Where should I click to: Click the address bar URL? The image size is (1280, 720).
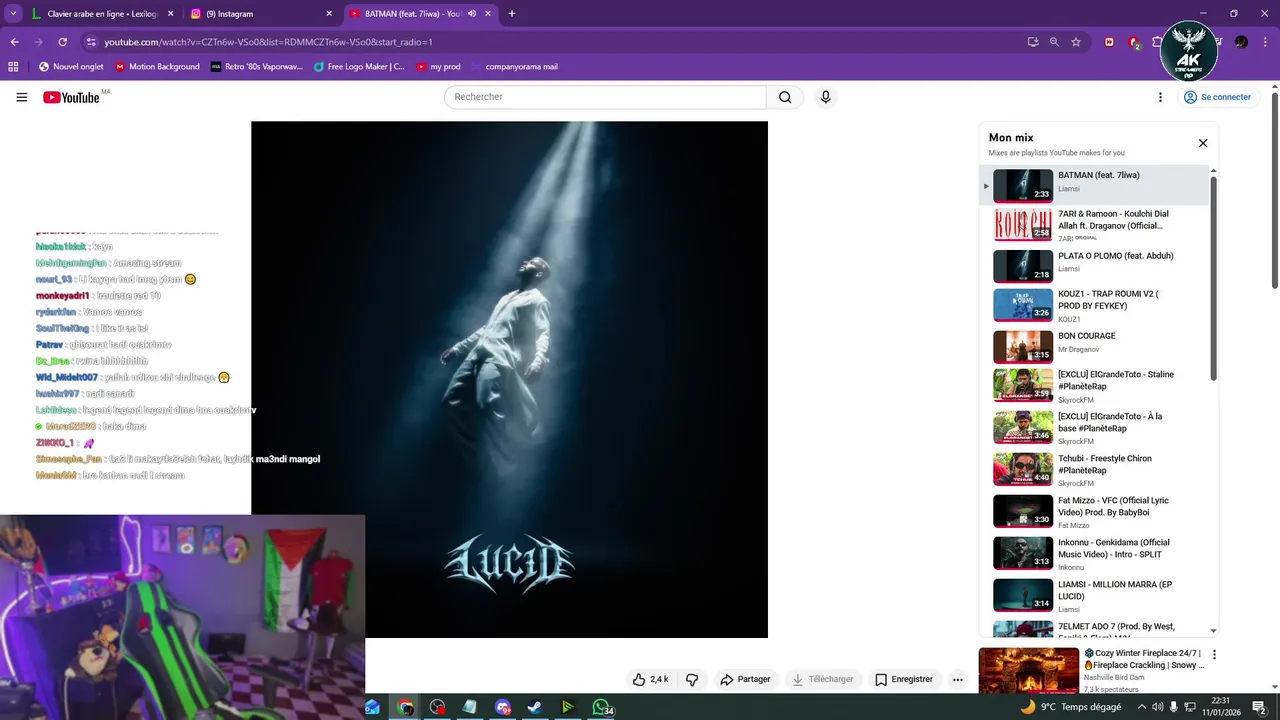click(268, 42)
